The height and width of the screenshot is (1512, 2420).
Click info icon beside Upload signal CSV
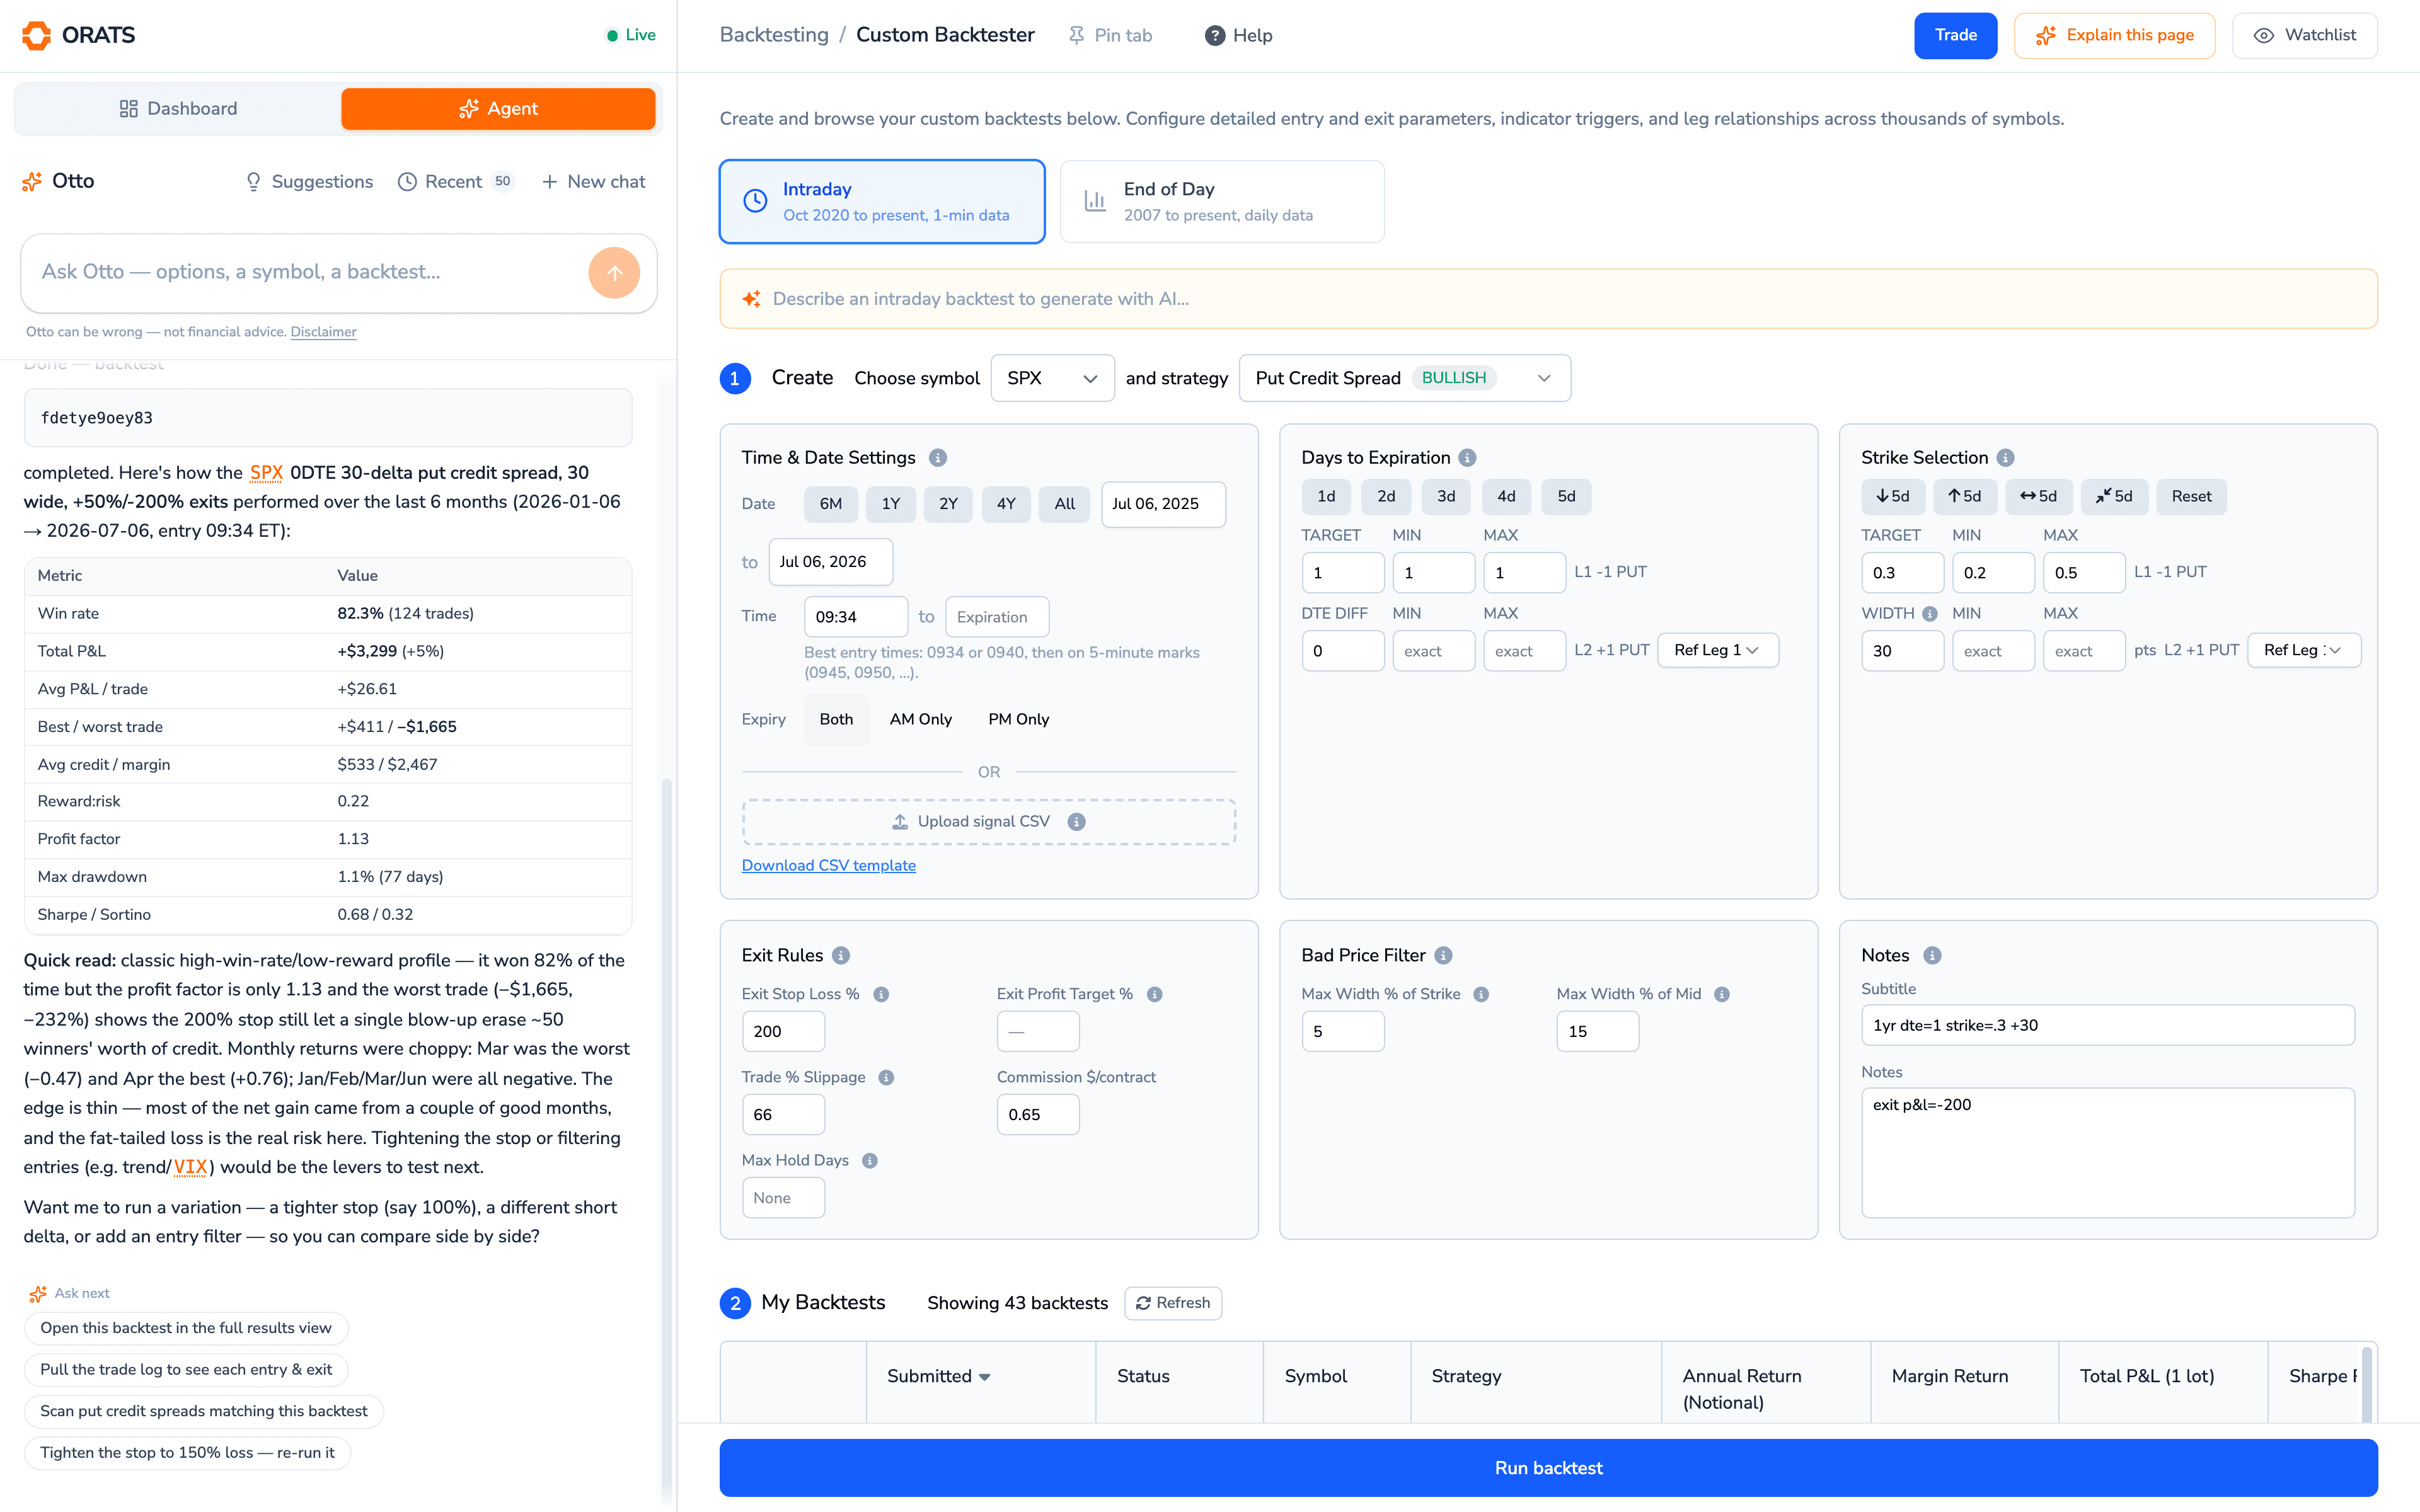(1076, 821)
